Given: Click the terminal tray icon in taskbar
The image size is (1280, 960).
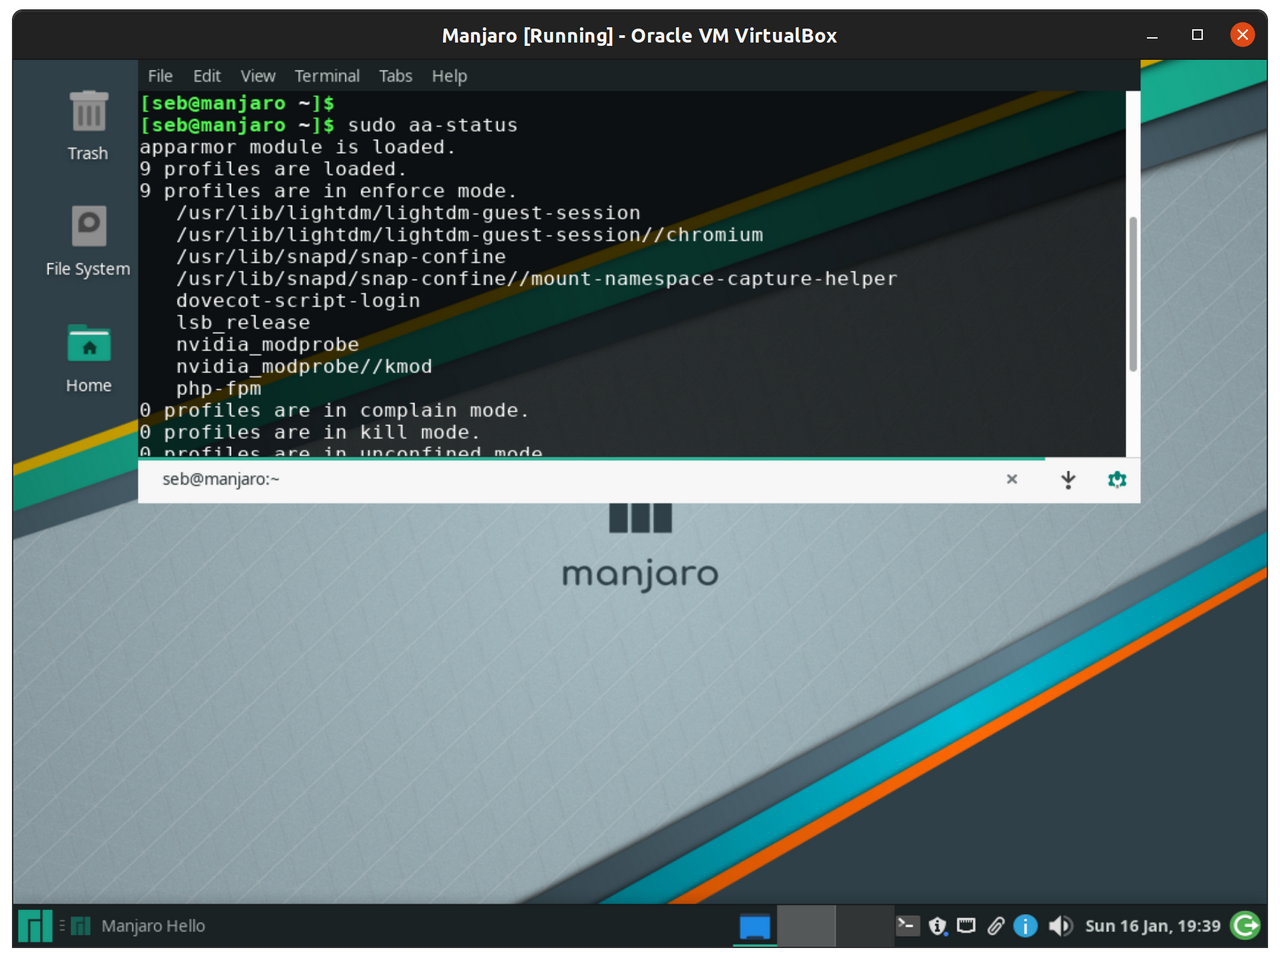Looking at the screenshot, I should [x=907, y=926].
